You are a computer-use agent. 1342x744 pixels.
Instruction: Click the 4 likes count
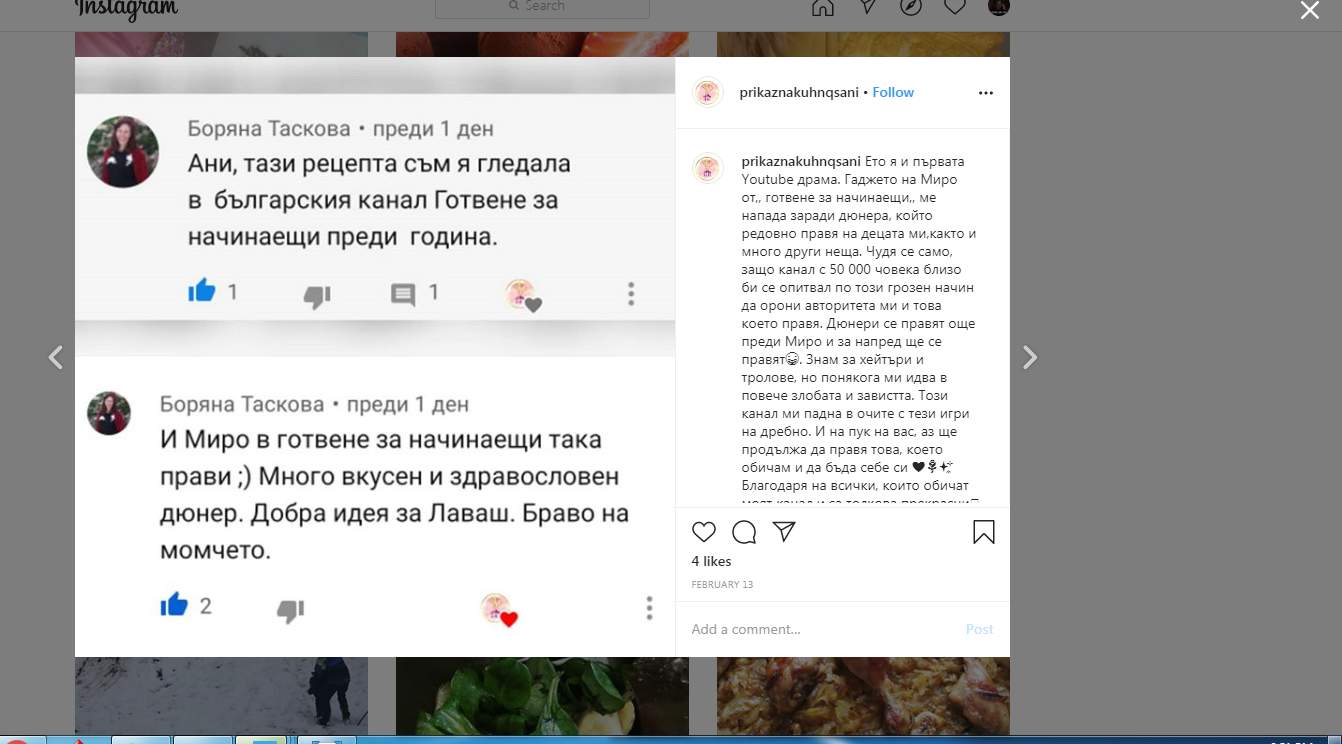[x=711, y=561]
